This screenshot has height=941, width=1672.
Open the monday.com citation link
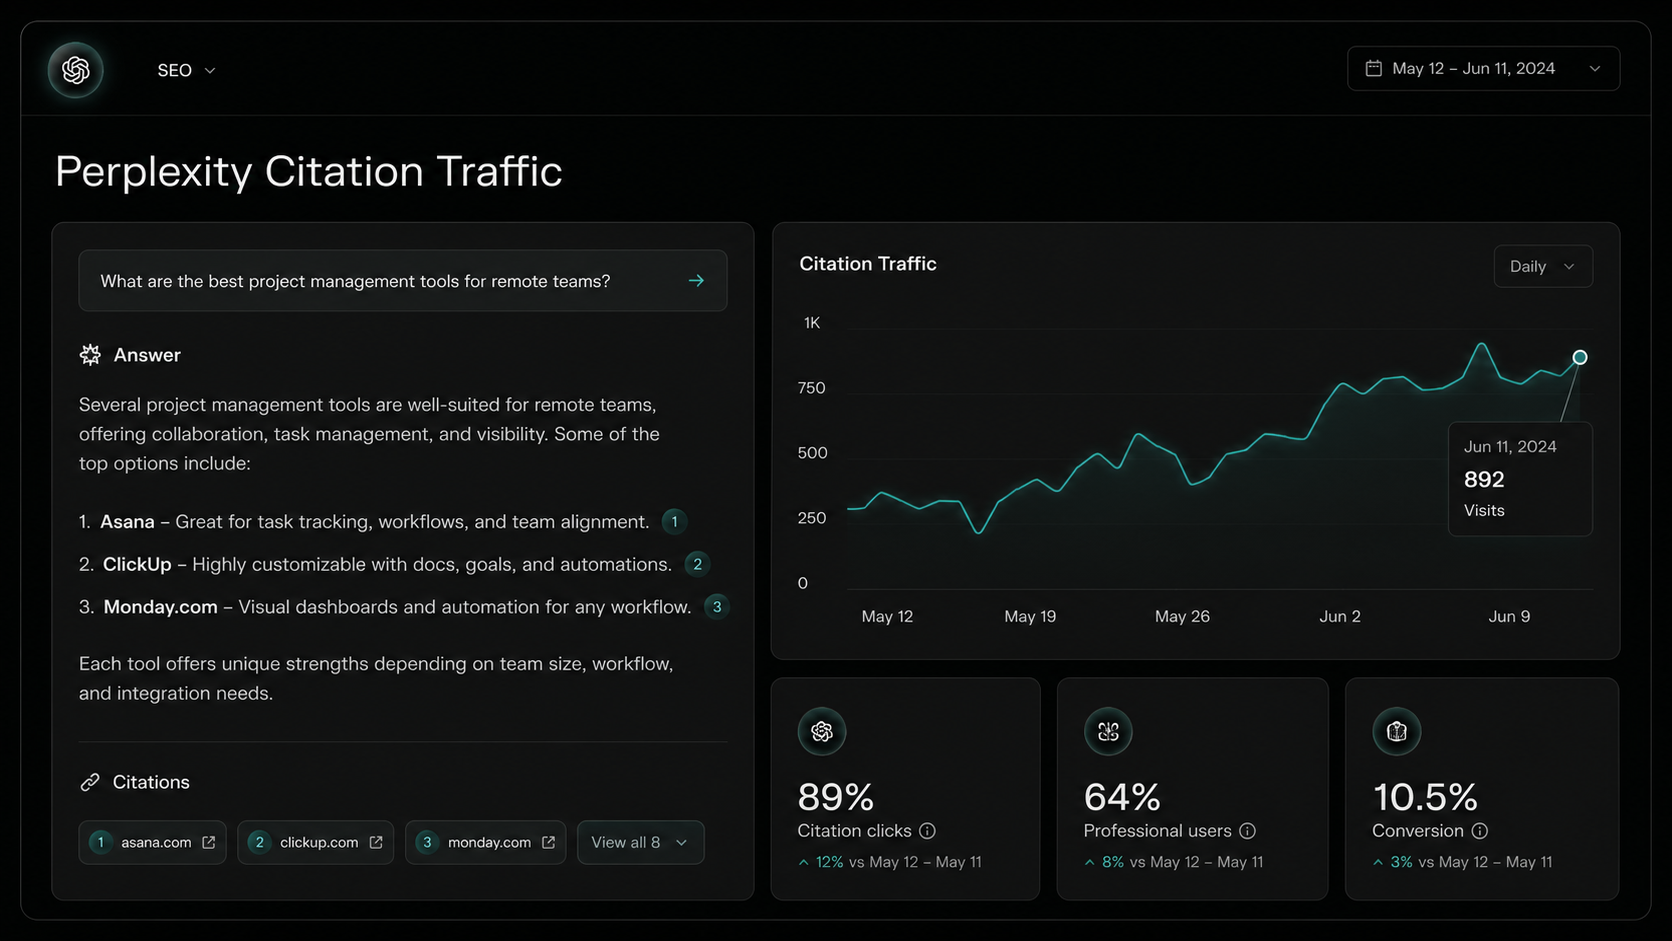click(485, 842)
